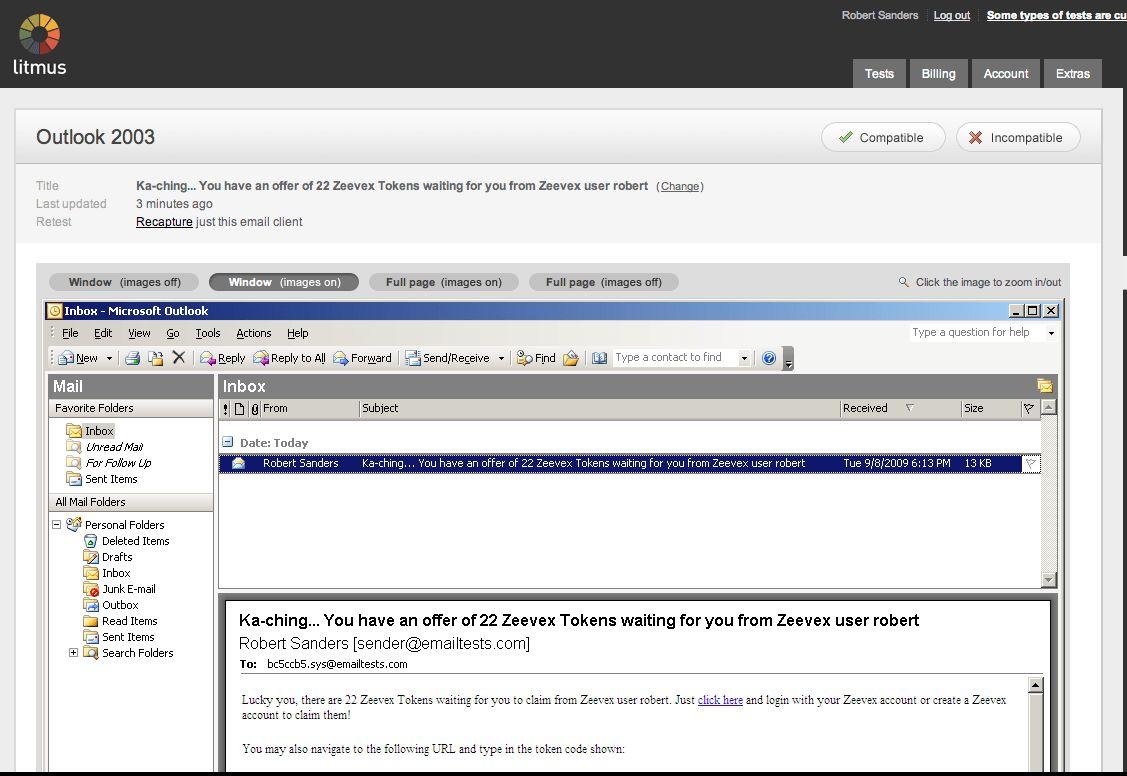The image size is (1127, 776).
Task: Click the Flag Status column header
Action: (x=1029, y=408)
